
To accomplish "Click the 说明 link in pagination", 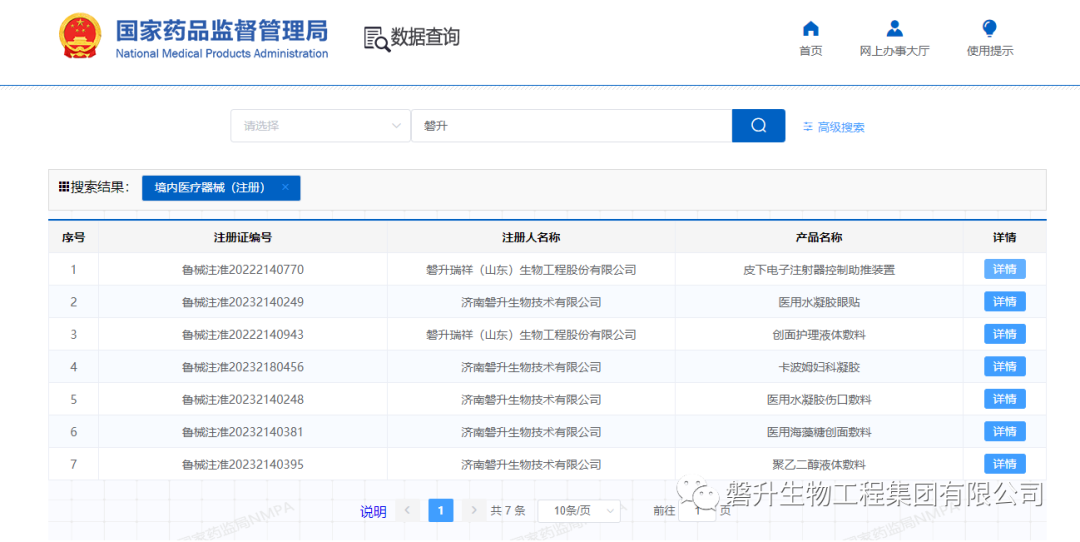I will [373, 512].
